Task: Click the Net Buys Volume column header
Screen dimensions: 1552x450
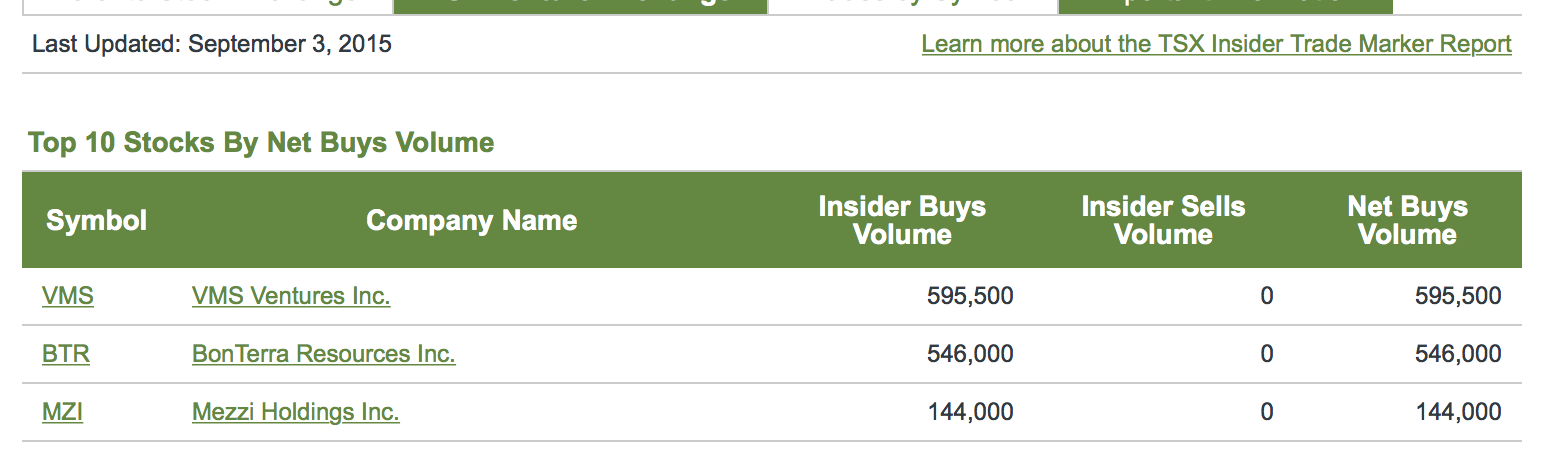Action: (1407, 221)
